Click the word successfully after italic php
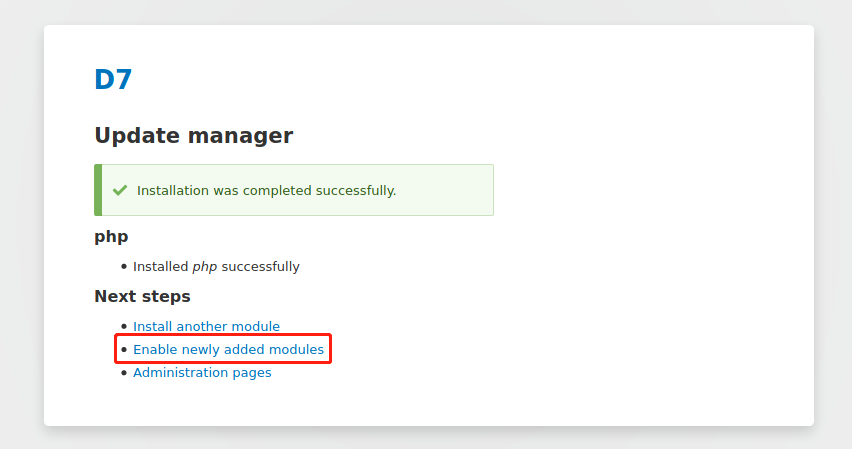Screen dimensions: 852x449 [x=261, y=267]
